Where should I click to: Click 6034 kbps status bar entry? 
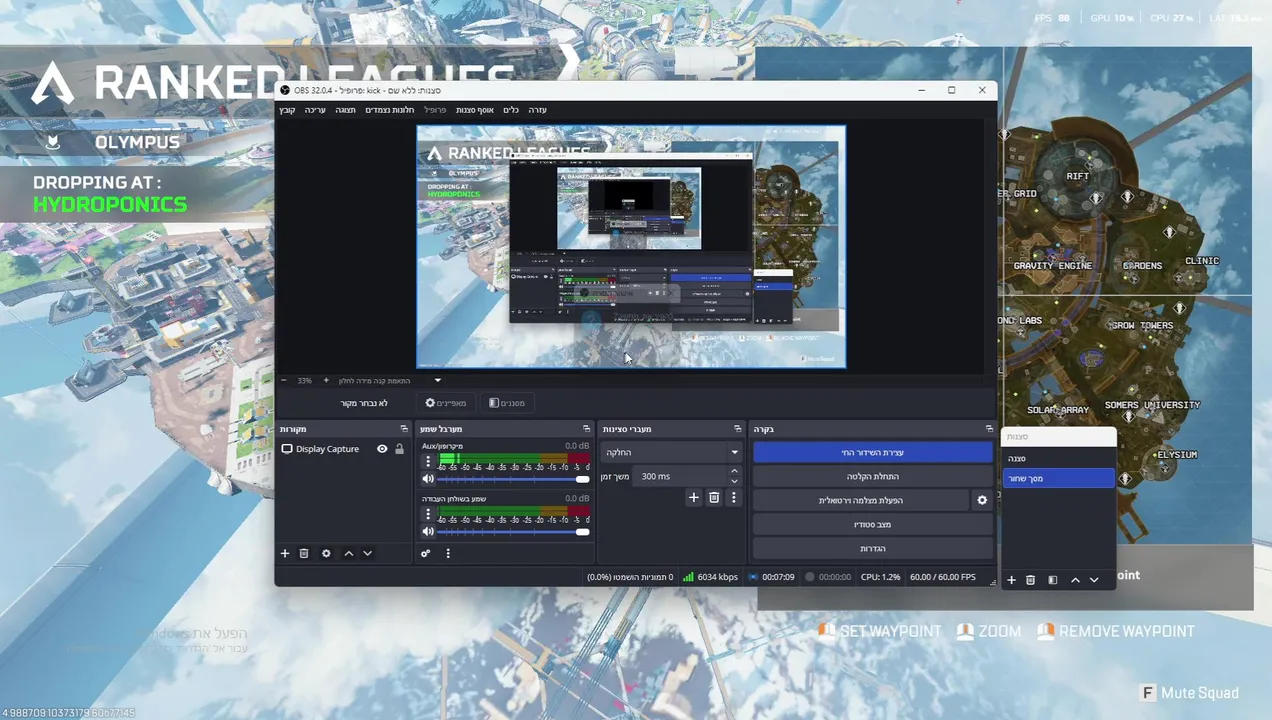[710, 577]
